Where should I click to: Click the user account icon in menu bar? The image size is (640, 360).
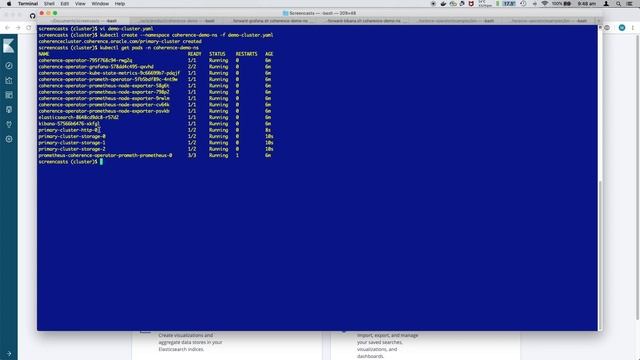click(x=606, y=4)
